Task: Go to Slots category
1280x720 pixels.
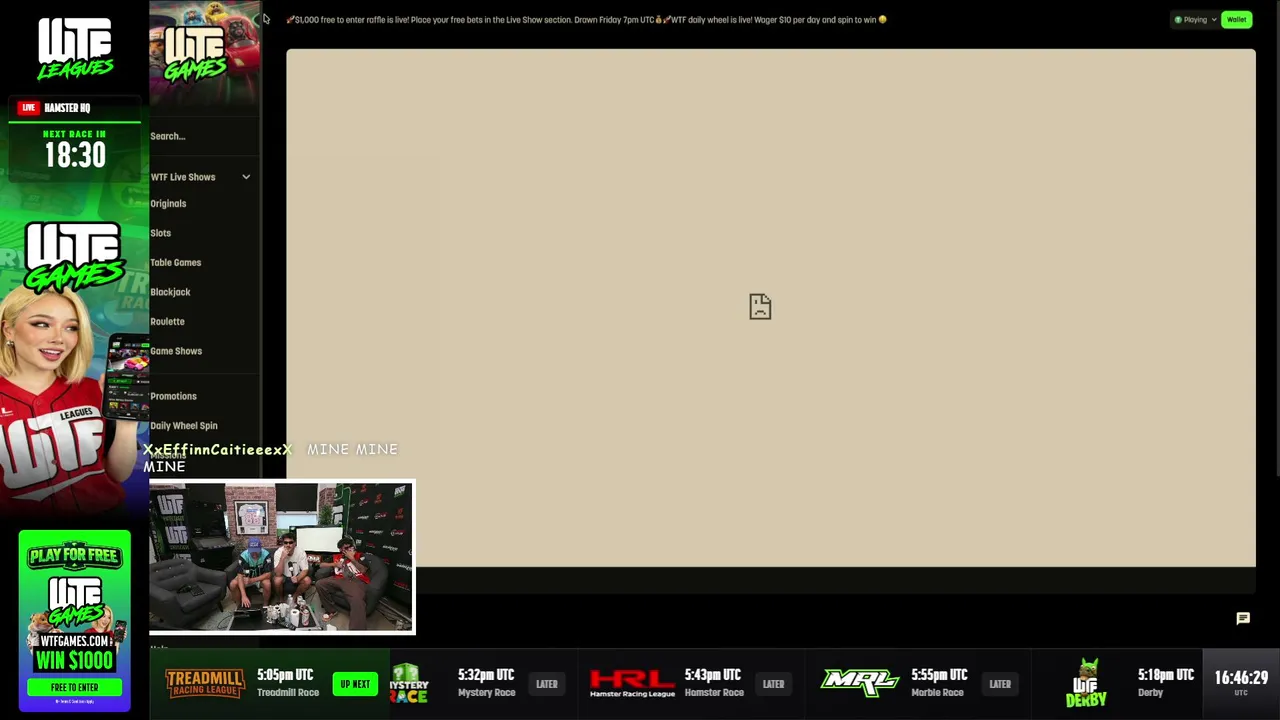Action: 160,233
